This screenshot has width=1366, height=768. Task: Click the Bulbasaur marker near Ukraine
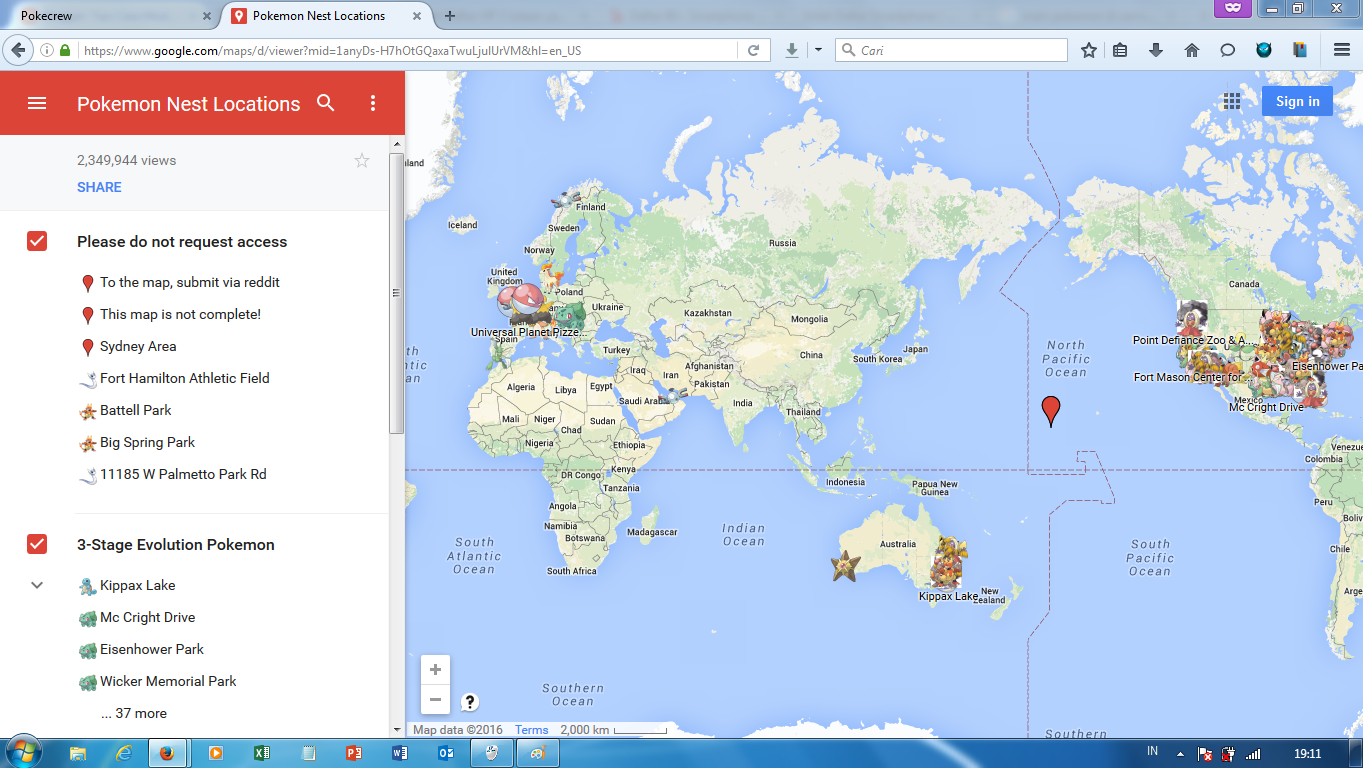[x=571, y=317]
